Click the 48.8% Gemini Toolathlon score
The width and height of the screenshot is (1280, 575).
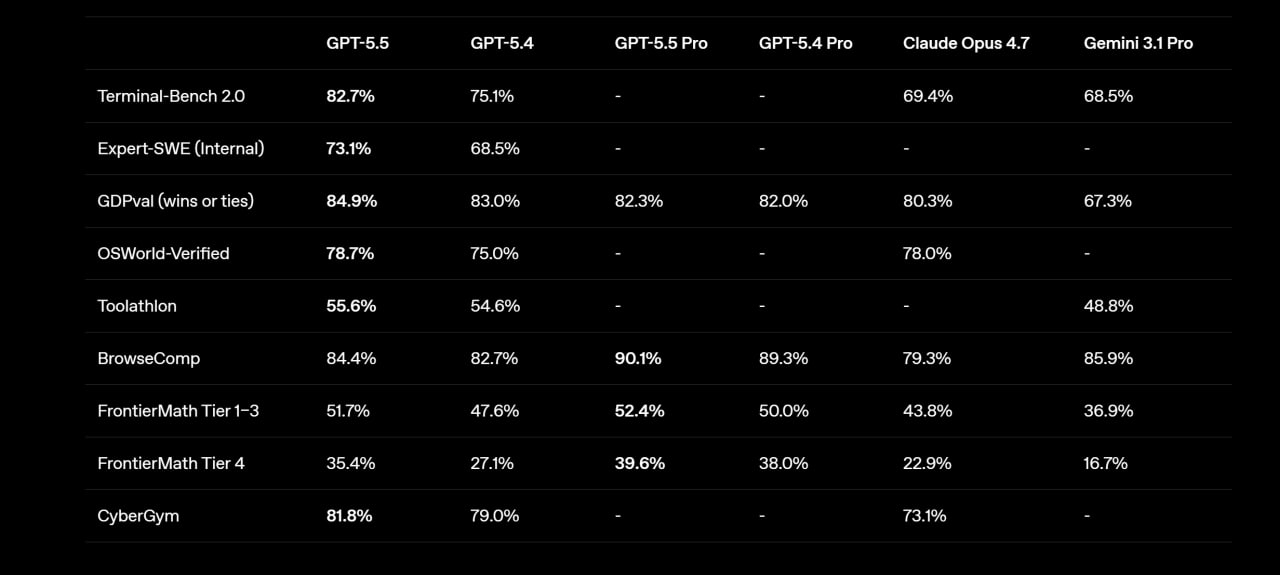[1108, 306]
